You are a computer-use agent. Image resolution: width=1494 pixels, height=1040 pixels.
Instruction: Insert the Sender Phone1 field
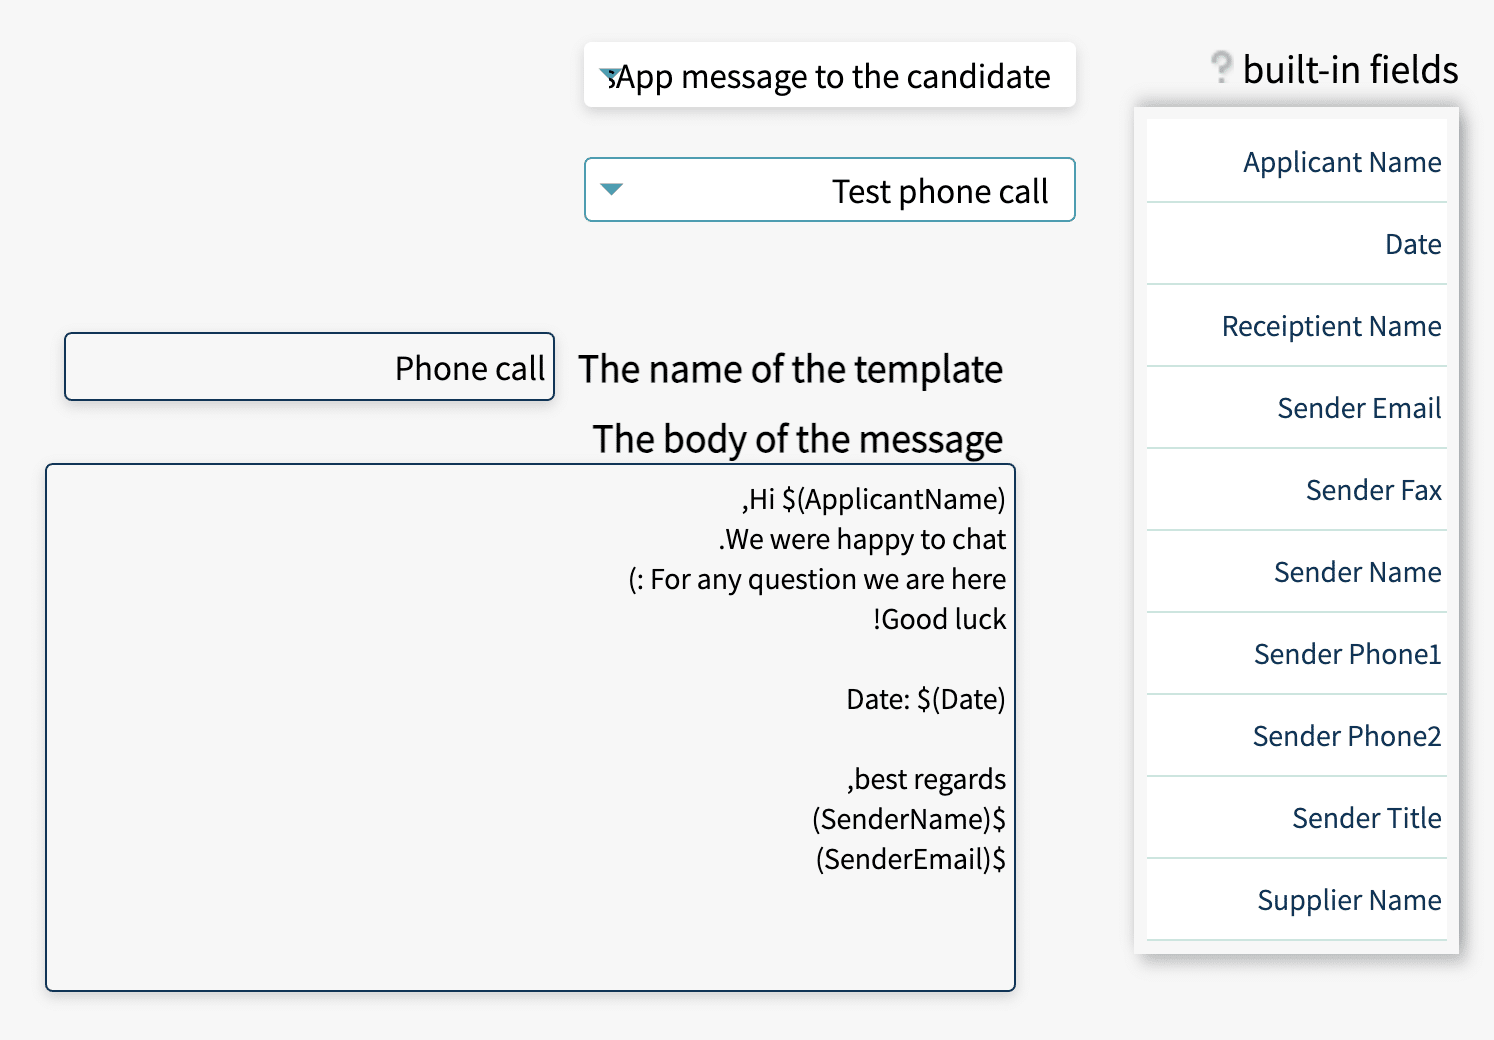pyautogui.click(x=1296, y=654)
